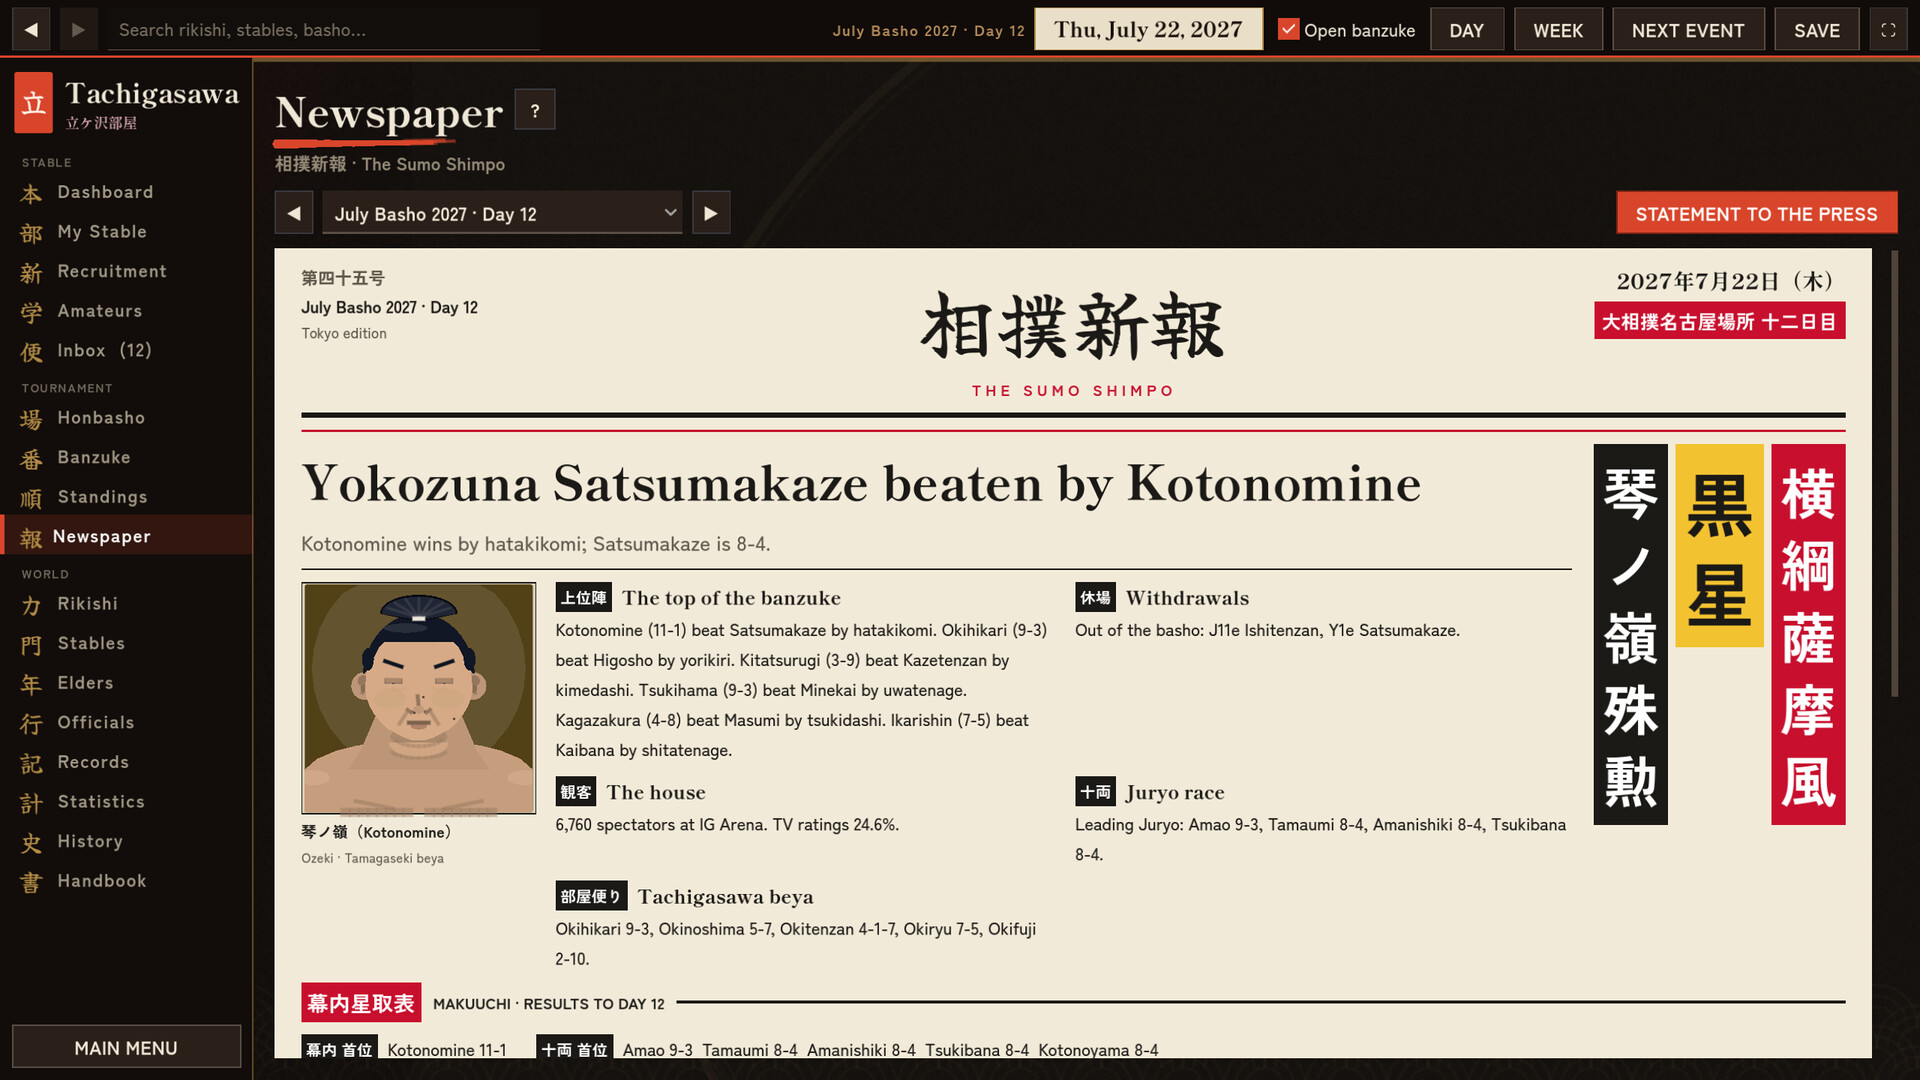Go to previous newspaper issue arrow
The width and height of the screenshot is (1920, 1080).
tap(294, 212)
